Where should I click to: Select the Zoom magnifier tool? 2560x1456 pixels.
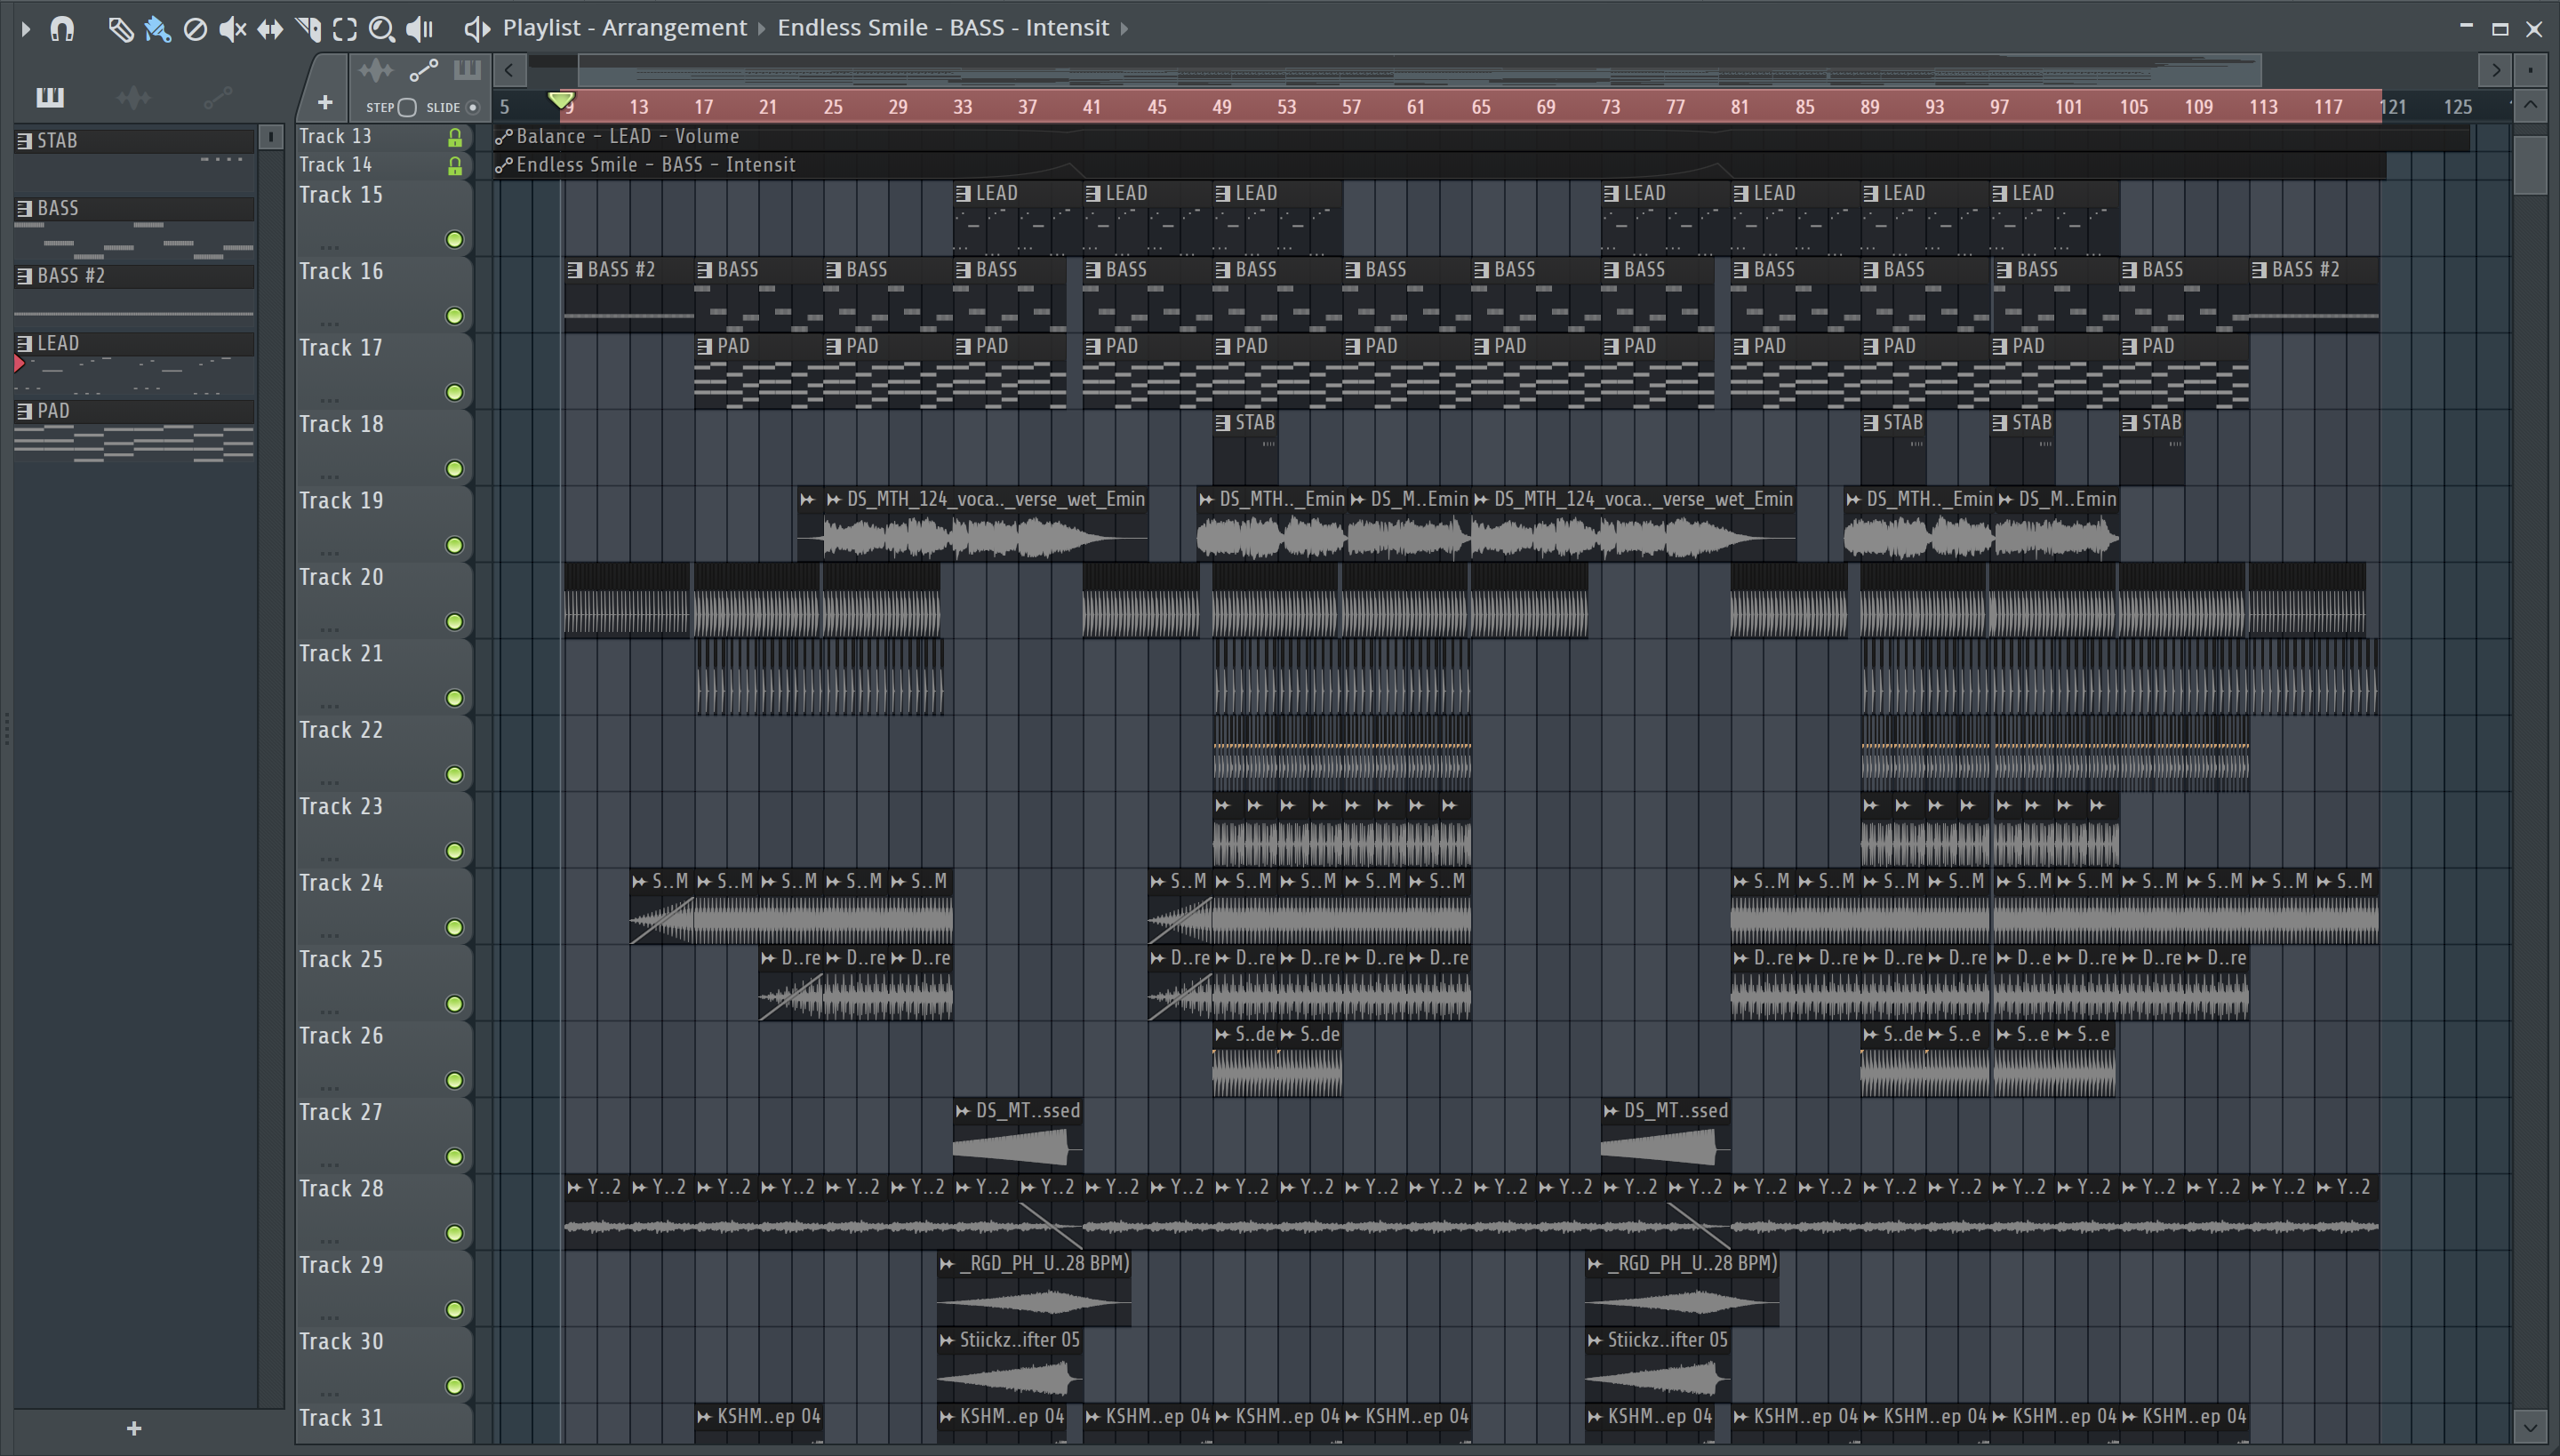point(381,29)
